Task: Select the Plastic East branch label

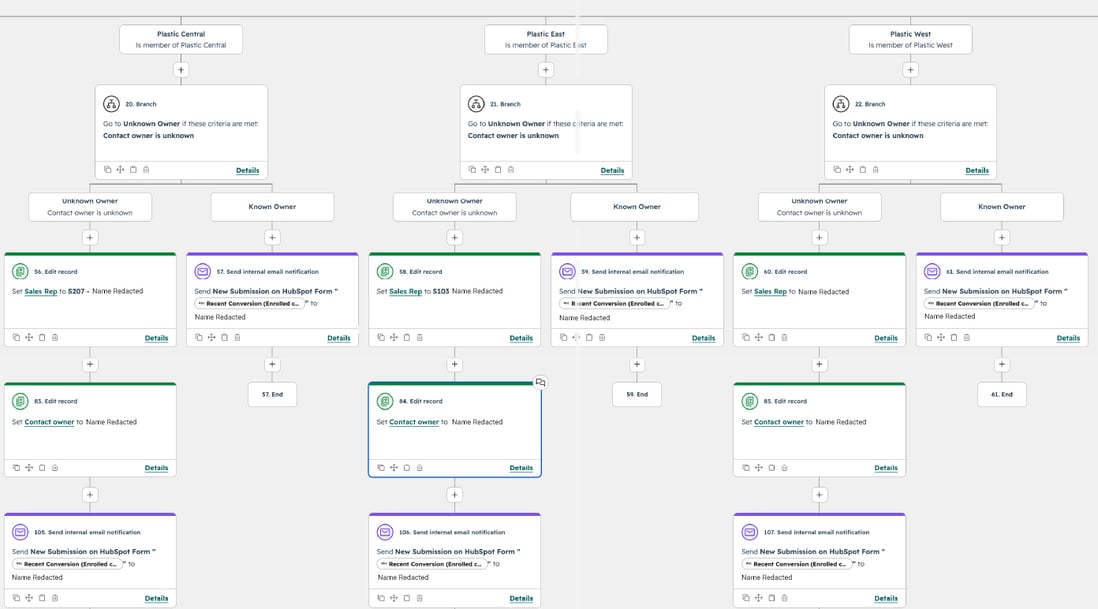Action: 545,39
